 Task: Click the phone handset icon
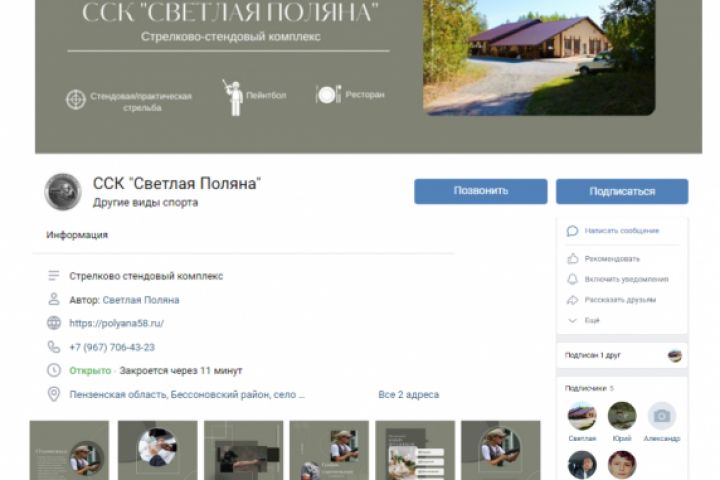[x=54, y=347]
